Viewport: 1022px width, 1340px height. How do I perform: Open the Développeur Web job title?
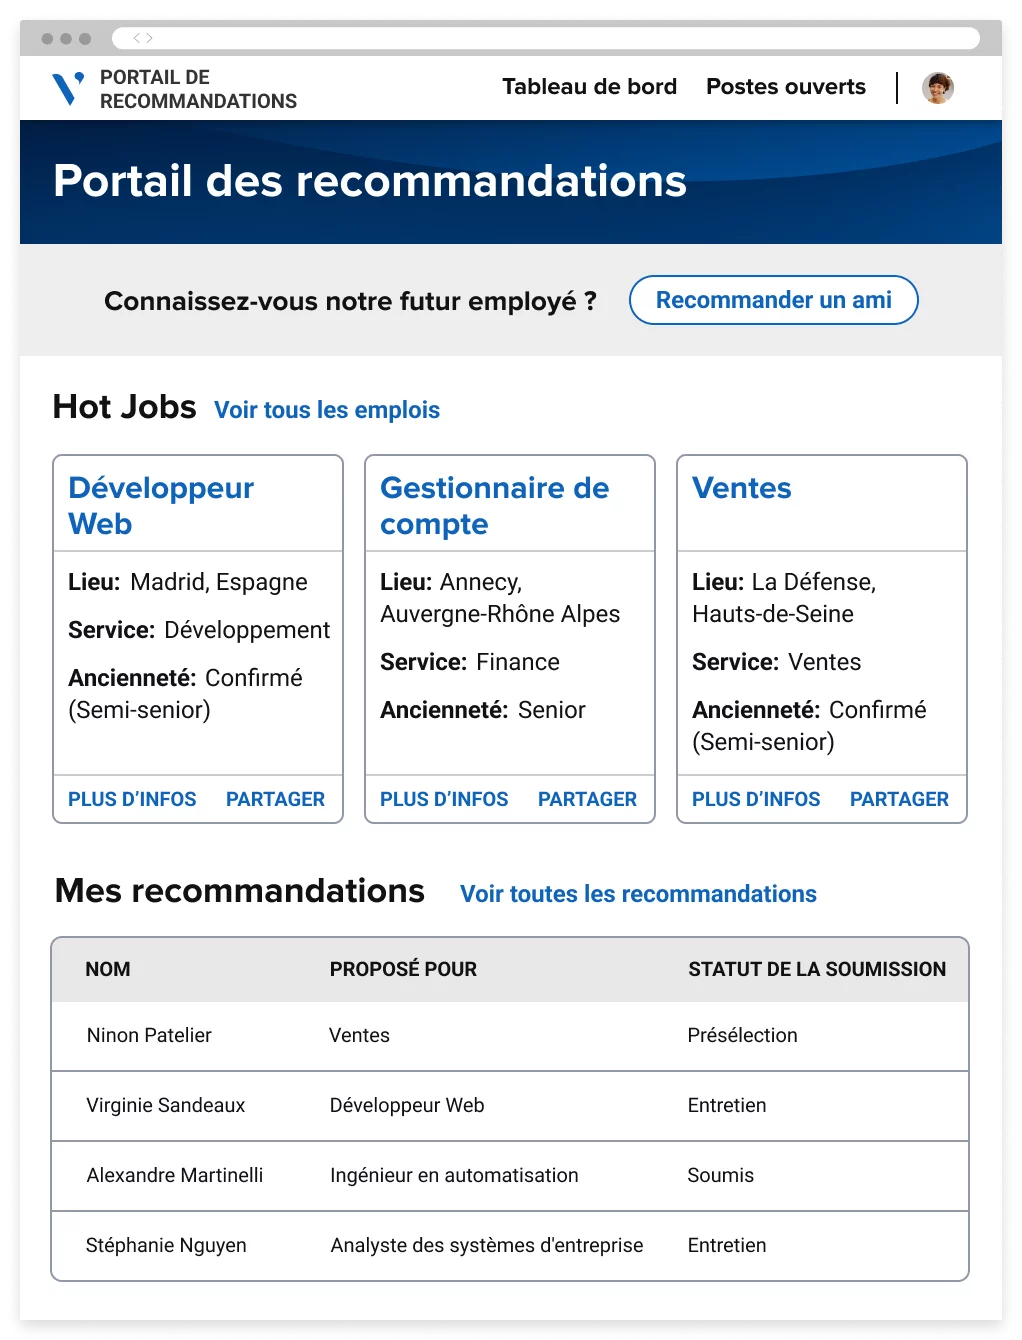[161, 505]
